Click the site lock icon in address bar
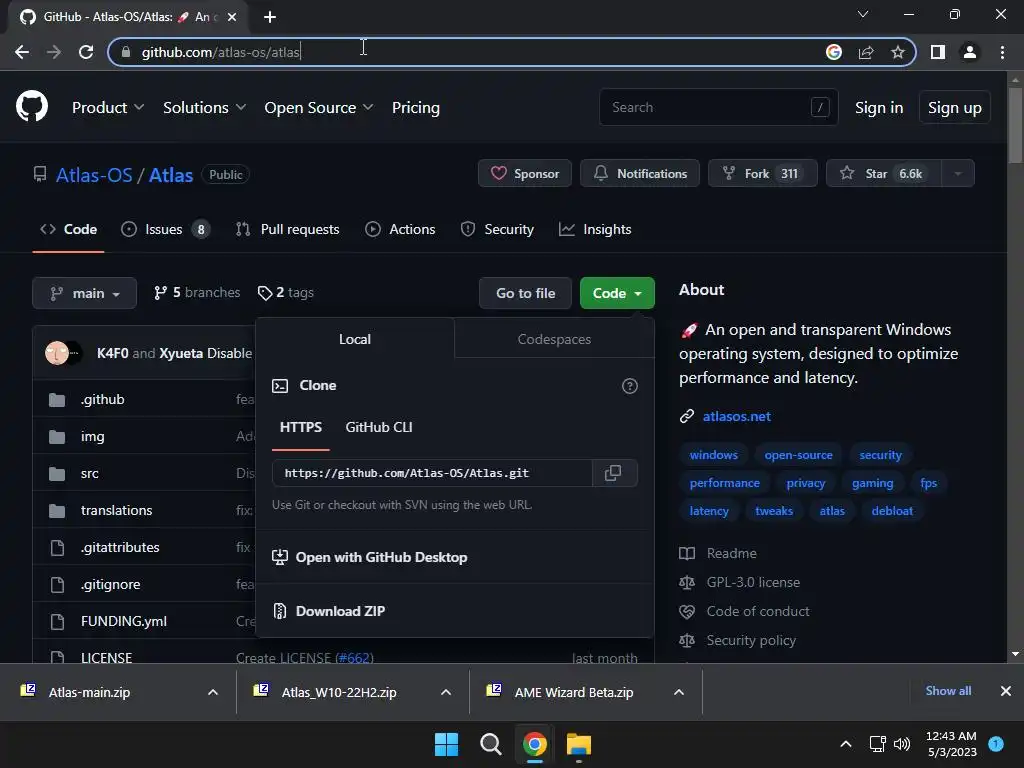 point(127,52)
